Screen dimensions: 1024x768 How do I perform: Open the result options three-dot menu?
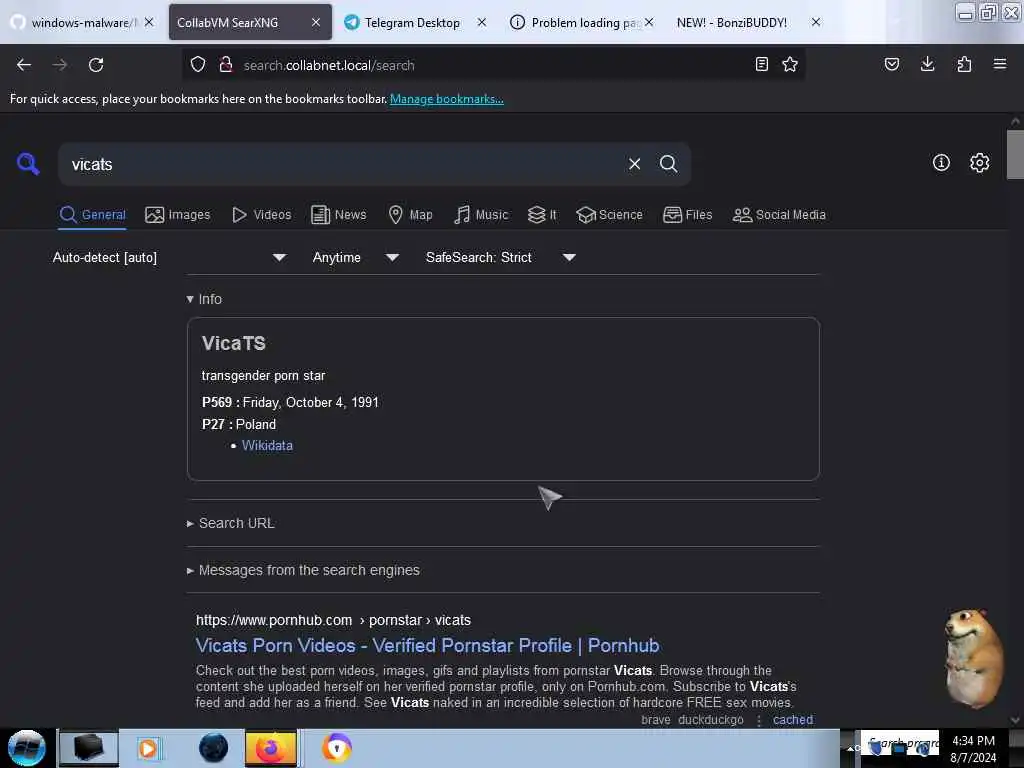point(758,720)
